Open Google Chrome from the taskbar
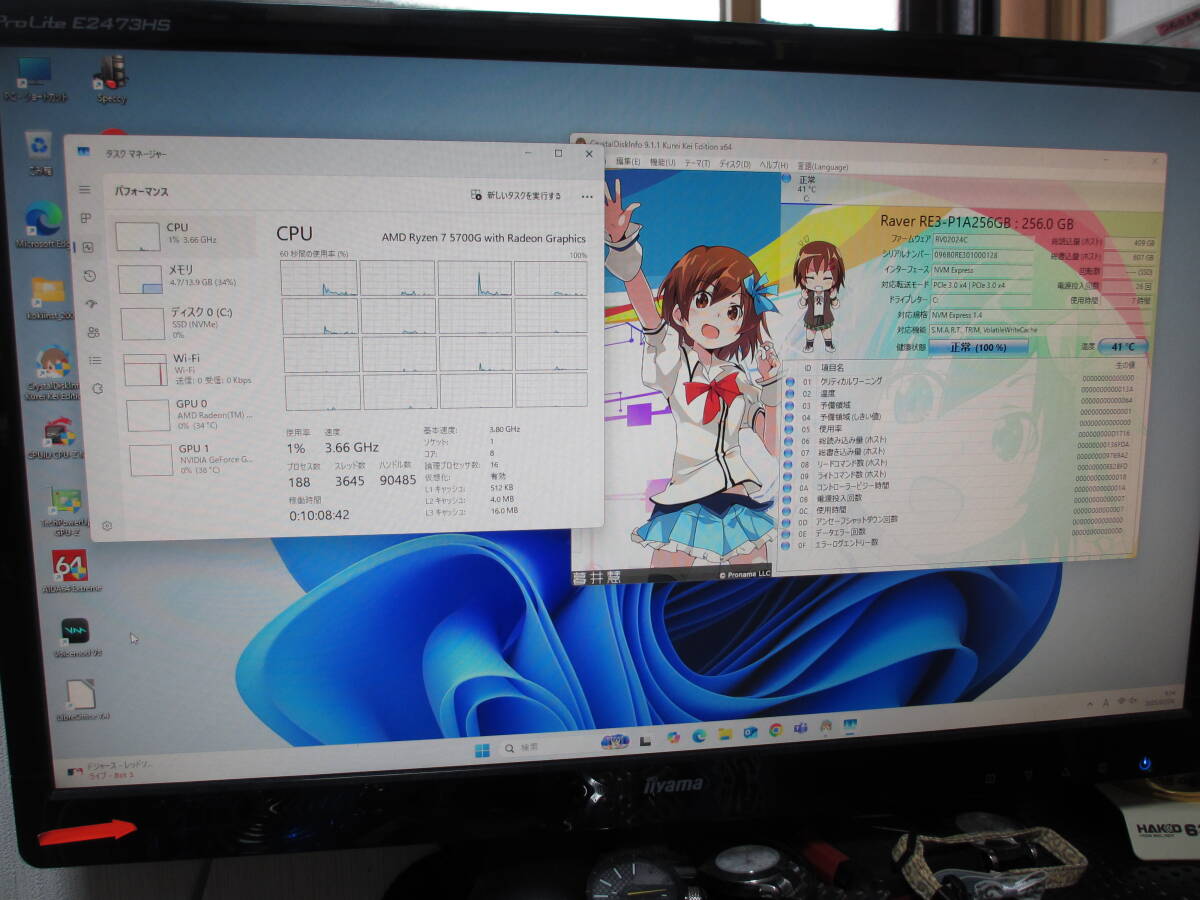The width and height of the screenshot is (1200, 900). [775, 730]
